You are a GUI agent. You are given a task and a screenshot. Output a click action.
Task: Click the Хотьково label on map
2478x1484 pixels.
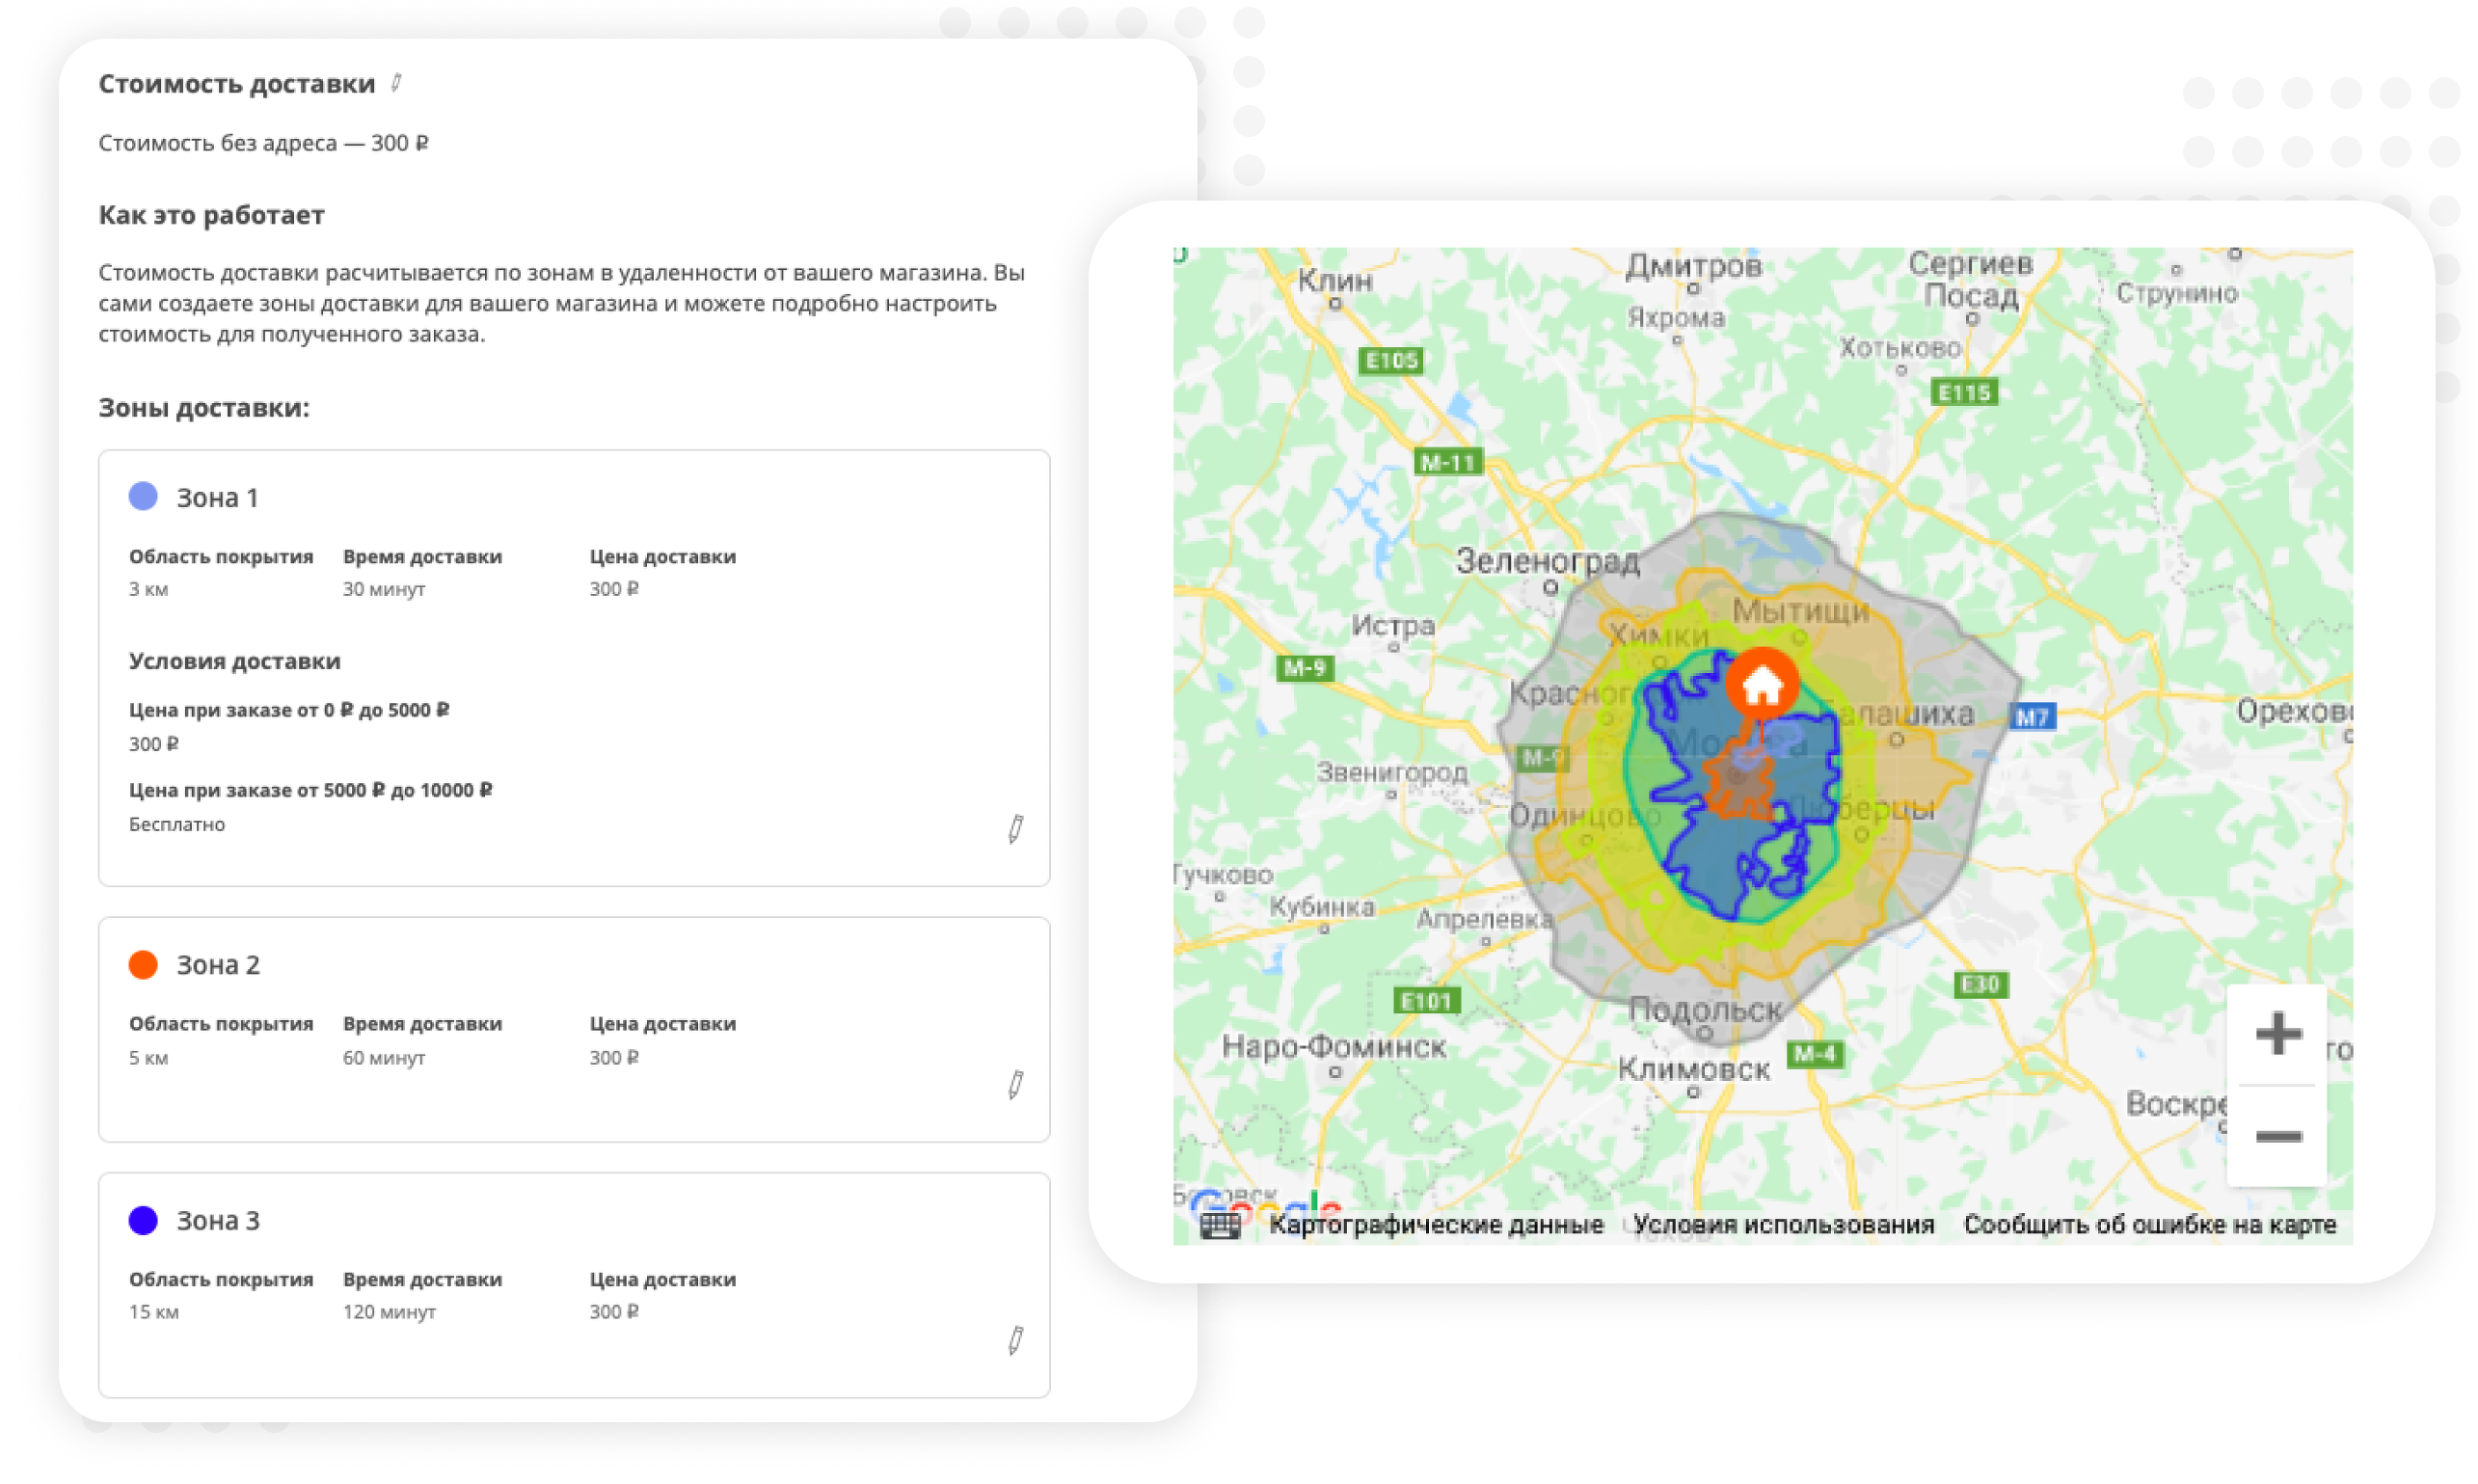click(1900, 348)
